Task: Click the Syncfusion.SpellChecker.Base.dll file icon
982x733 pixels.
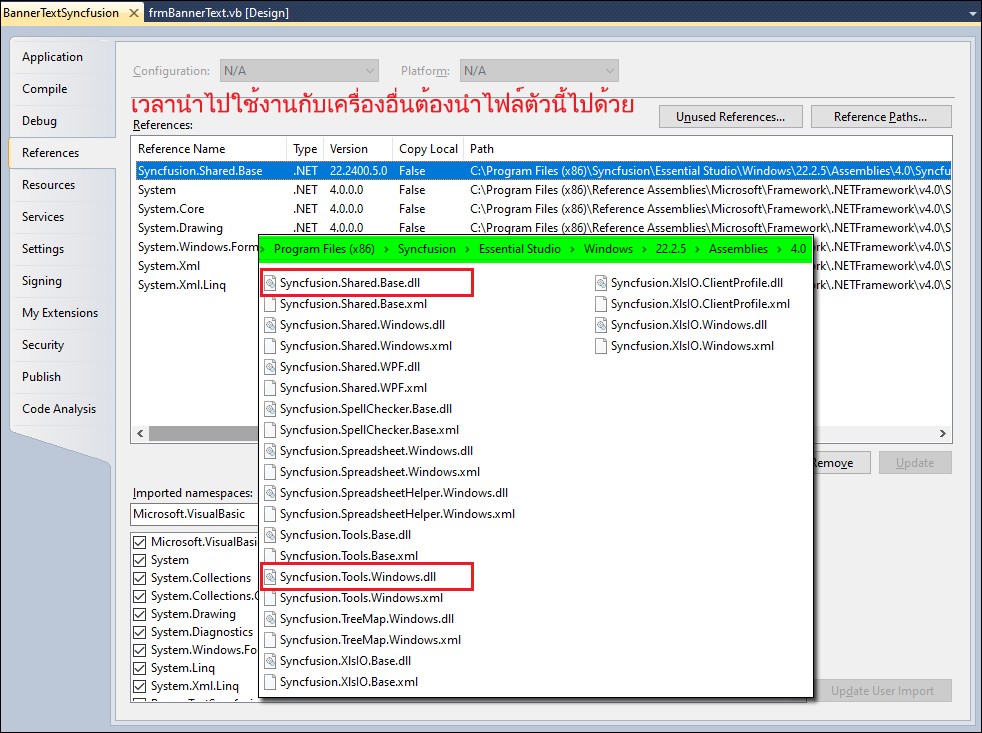Action: tap(270, 409)
